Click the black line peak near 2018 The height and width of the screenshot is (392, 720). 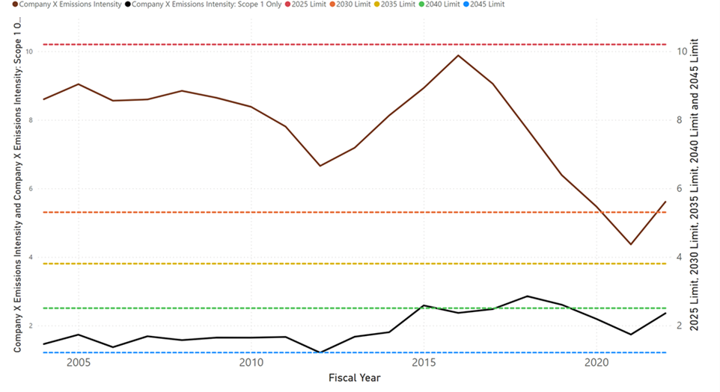(527, 296)
